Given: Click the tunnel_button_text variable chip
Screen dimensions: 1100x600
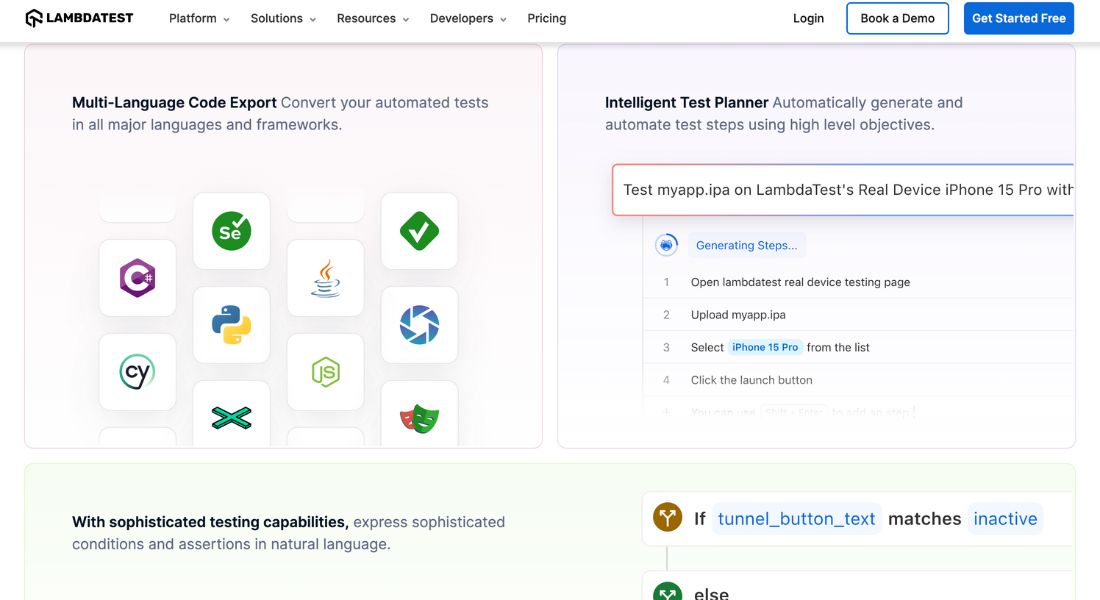Looking at the screenshot, I should coord(796,519).
